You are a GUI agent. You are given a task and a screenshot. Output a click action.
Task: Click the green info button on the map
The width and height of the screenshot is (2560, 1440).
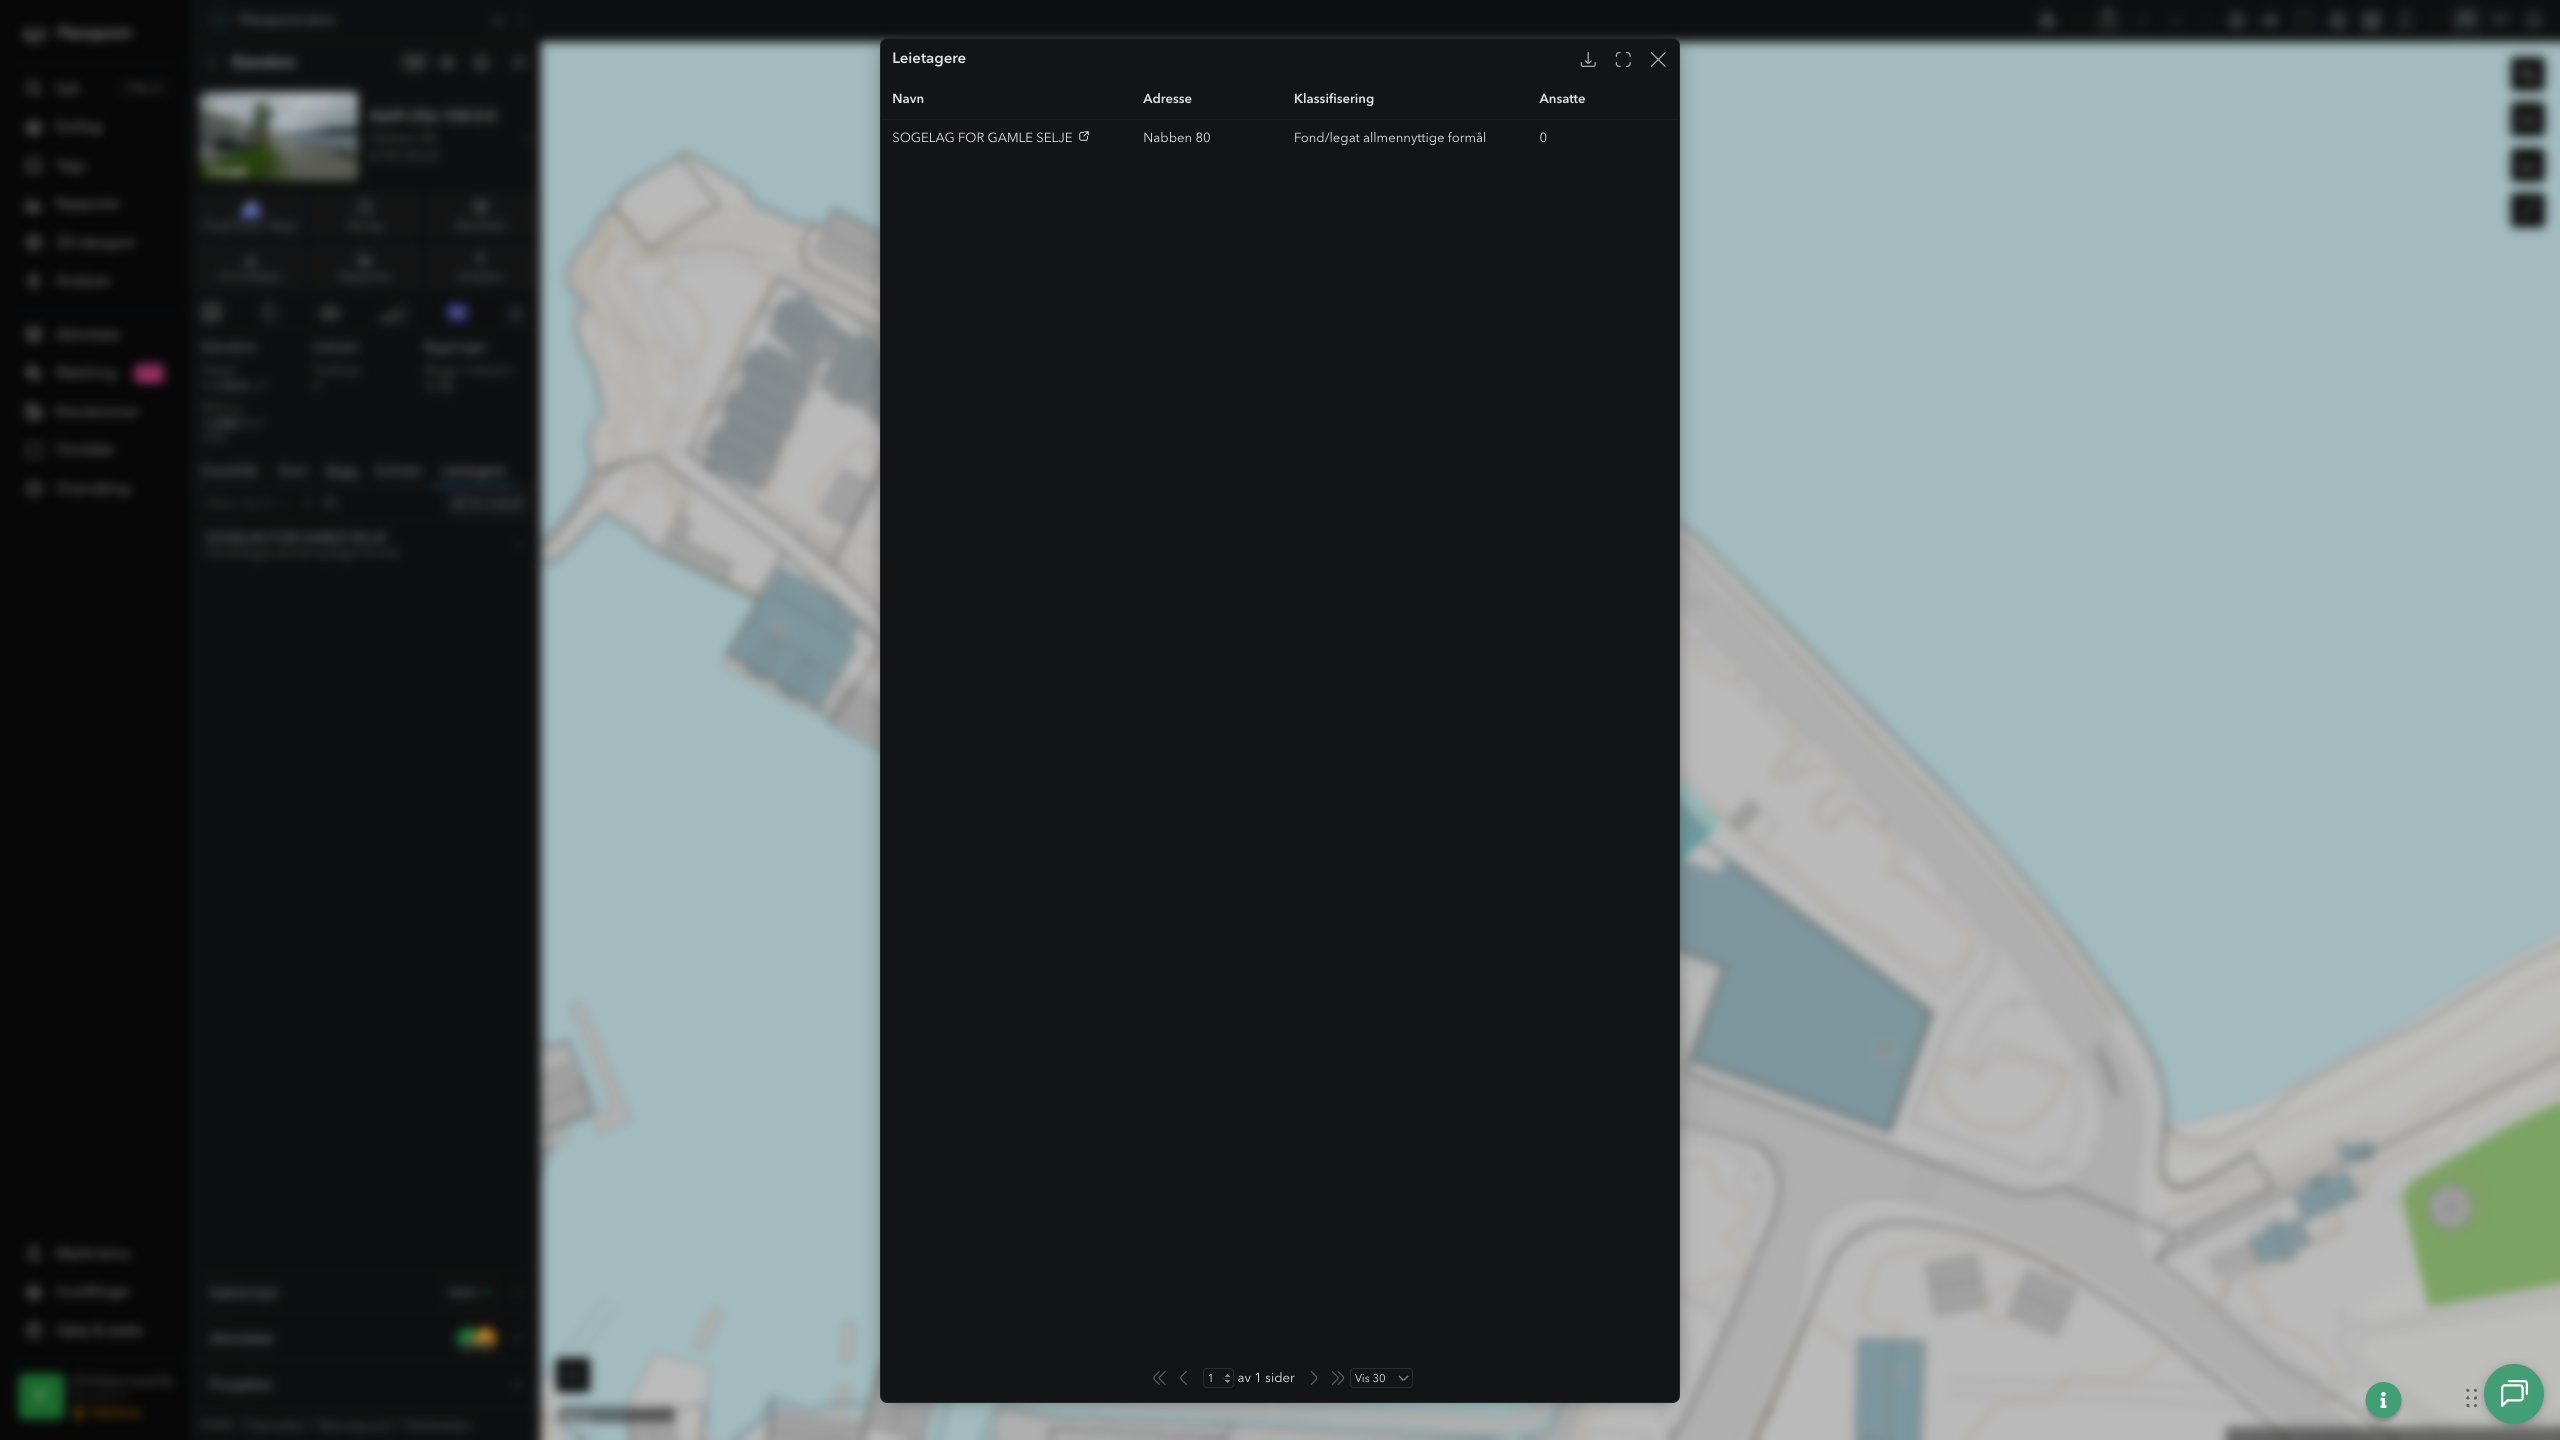(2383, 1400)
